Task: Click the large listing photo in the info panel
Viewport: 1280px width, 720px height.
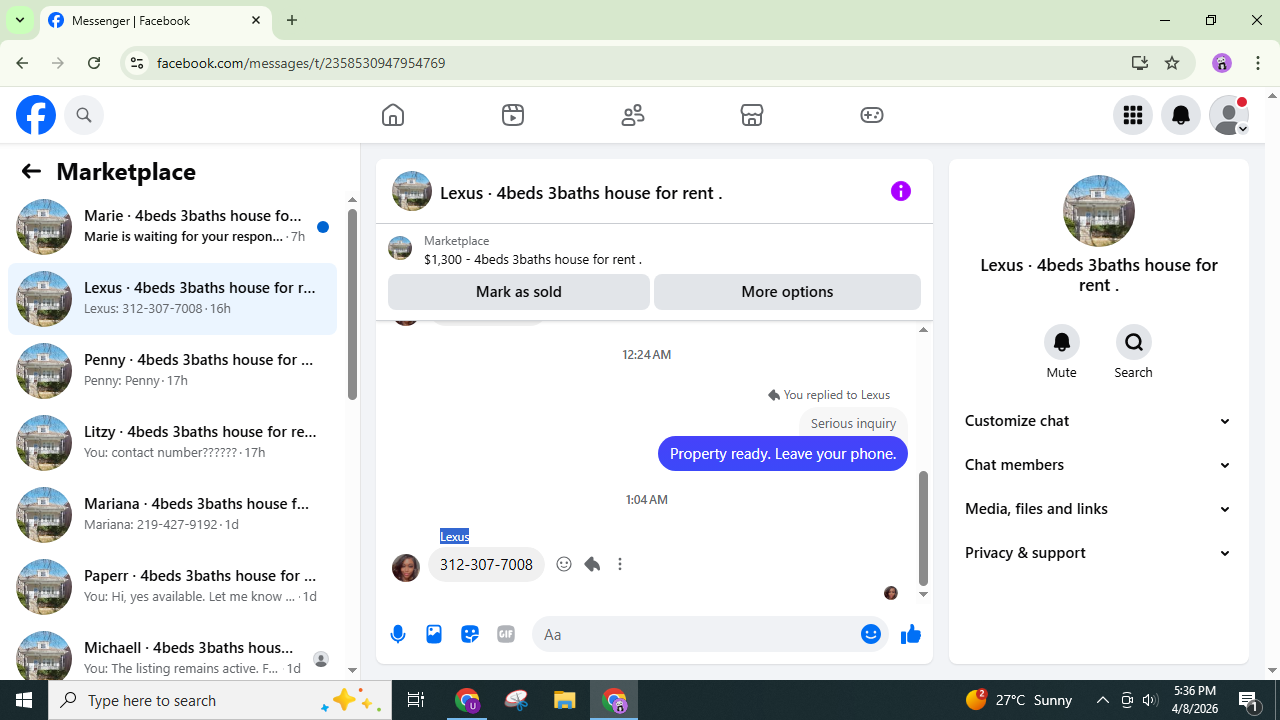Action: [1099, 211]
